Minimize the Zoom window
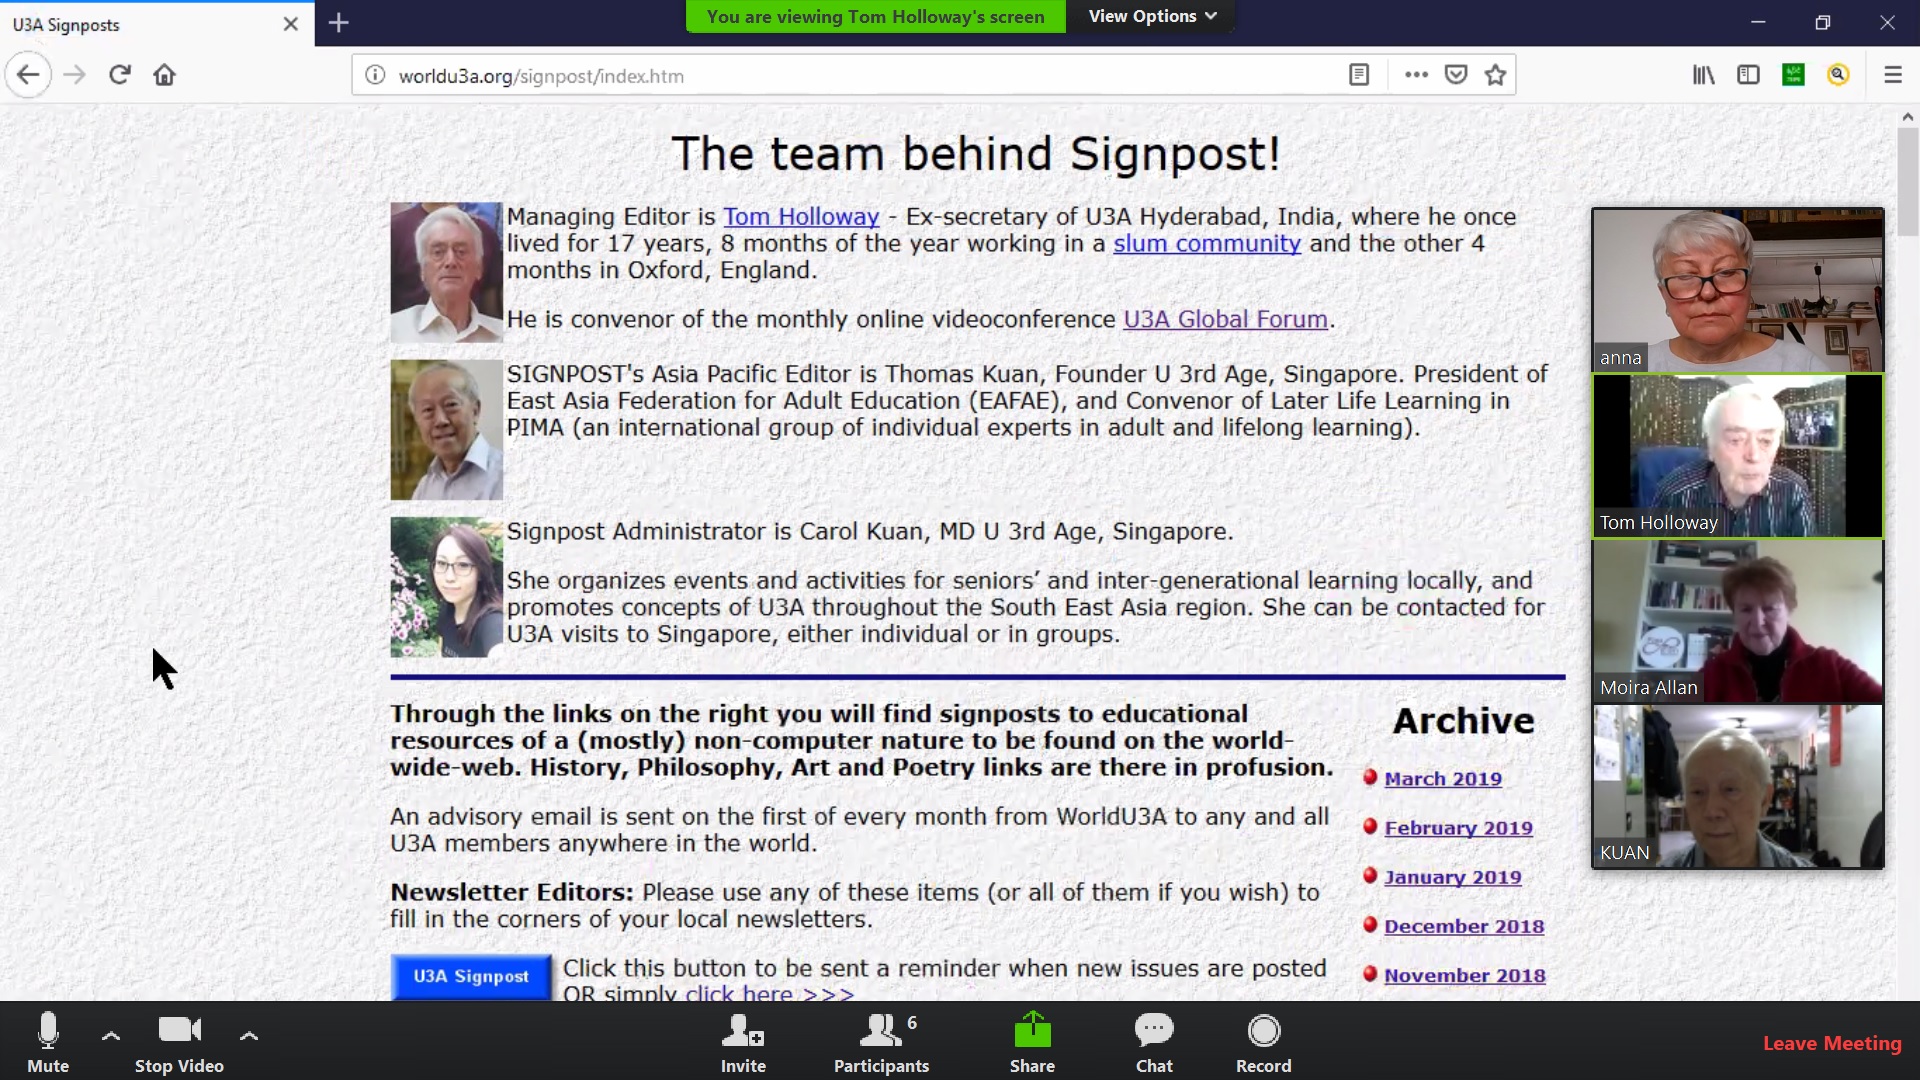The width and height of the screenshot is (1920, 1080). 1758,22
